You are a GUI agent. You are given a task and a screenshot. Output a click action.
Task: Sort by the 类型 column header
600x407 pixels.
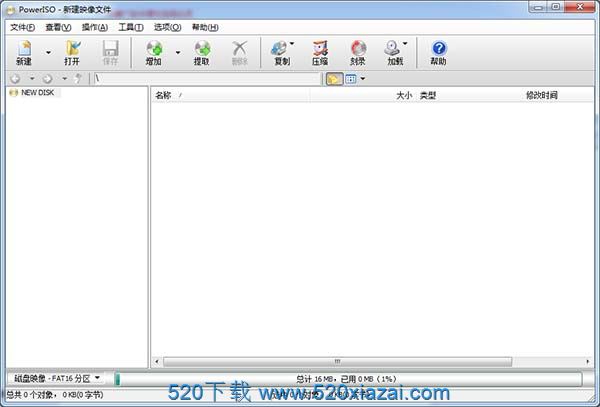[428, 95]
